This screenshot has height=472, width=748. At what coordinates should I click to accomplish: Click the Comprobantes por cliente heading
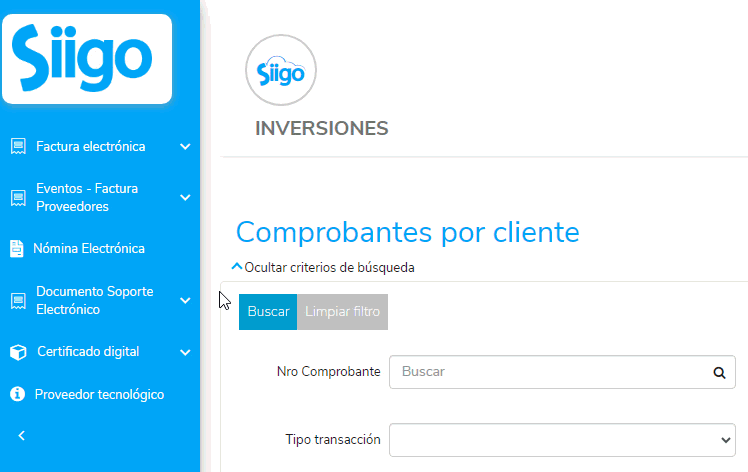point(408,232)
